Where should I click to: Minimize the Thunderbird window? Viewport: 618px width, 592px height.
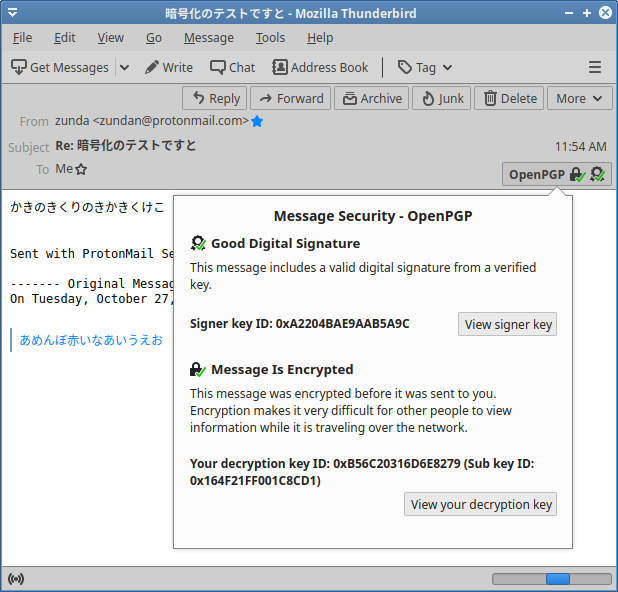[569, 13]
